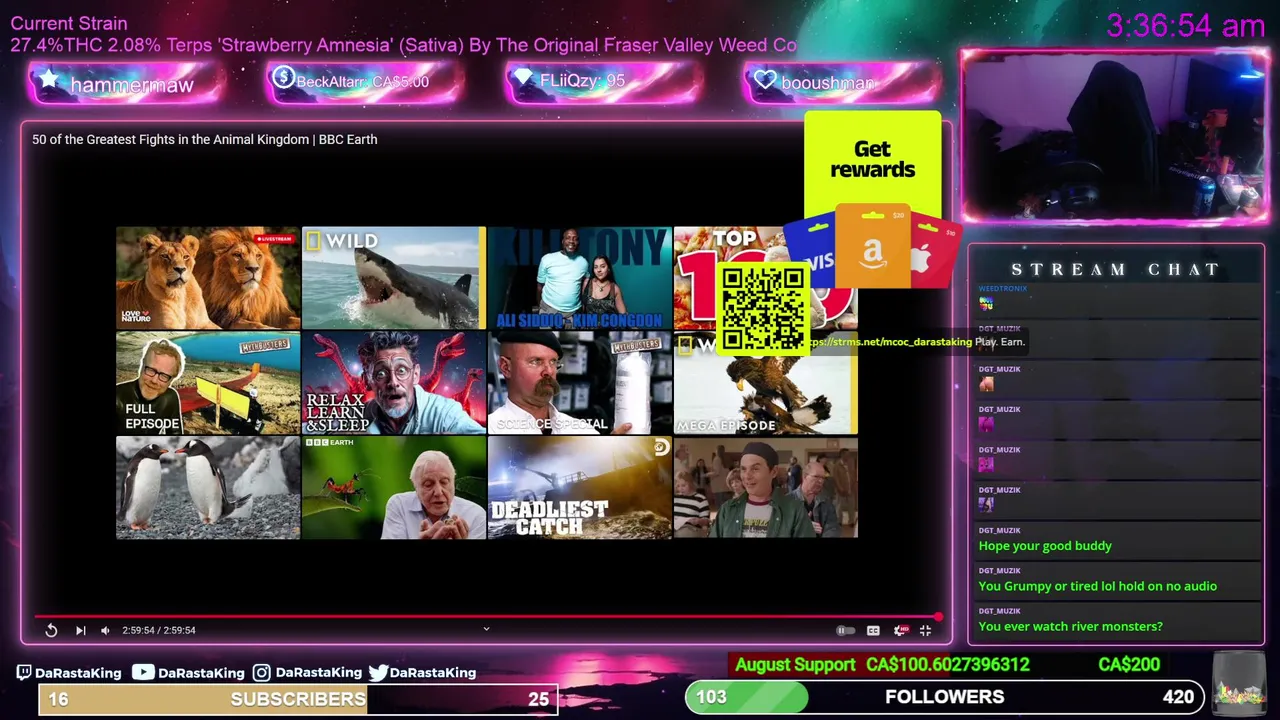The height and width of the screenshot is (720, 1280).
Task: Open the classroom movie scene thumbnail
Action: click(x=766, y=488)
